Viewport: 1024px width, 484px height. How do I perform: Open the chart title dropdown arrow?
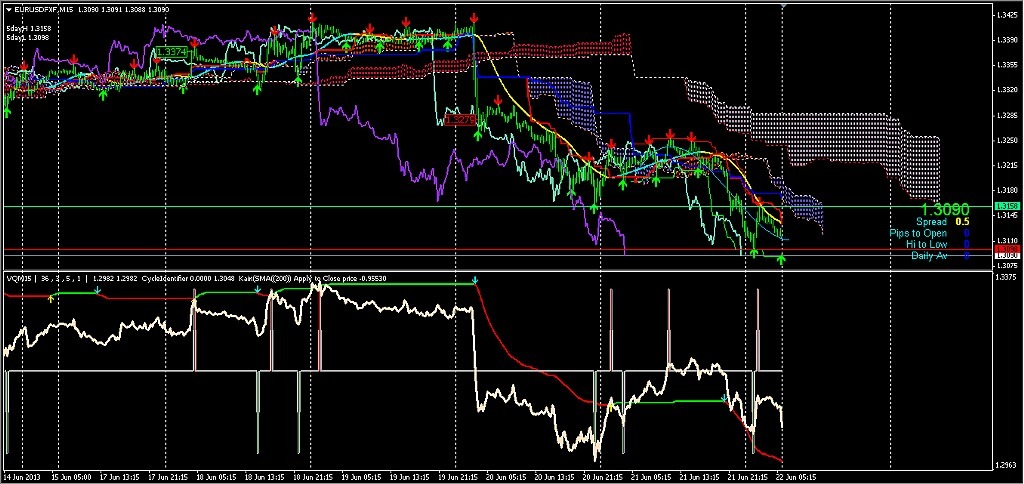[x=8, y=10]
